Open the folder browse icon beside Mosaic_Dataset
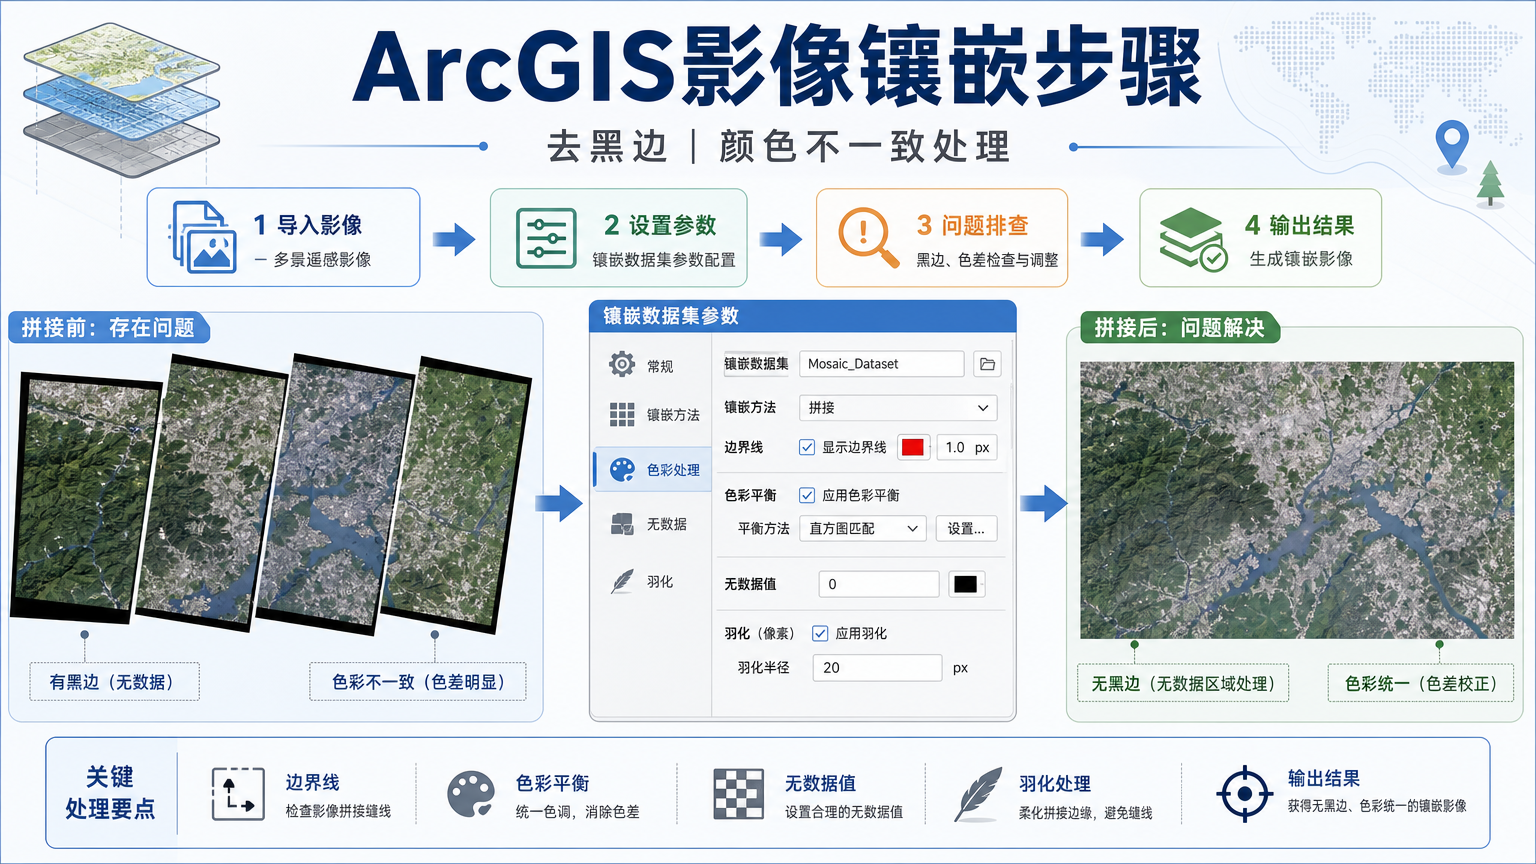The image size is (1536, 864). tap(987, 364)
